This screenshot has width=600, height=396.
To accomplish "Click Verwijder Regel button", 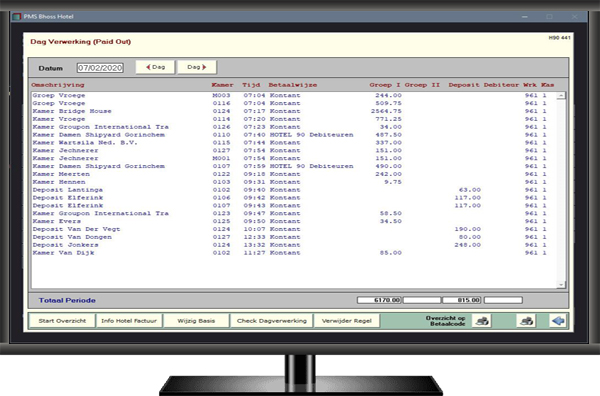I will [x=347, y=321].
